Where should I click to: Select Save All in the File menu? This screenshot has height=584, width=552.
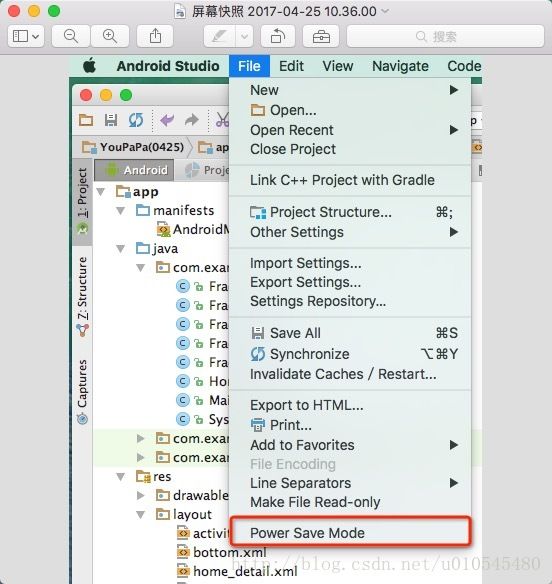point(350,333)
